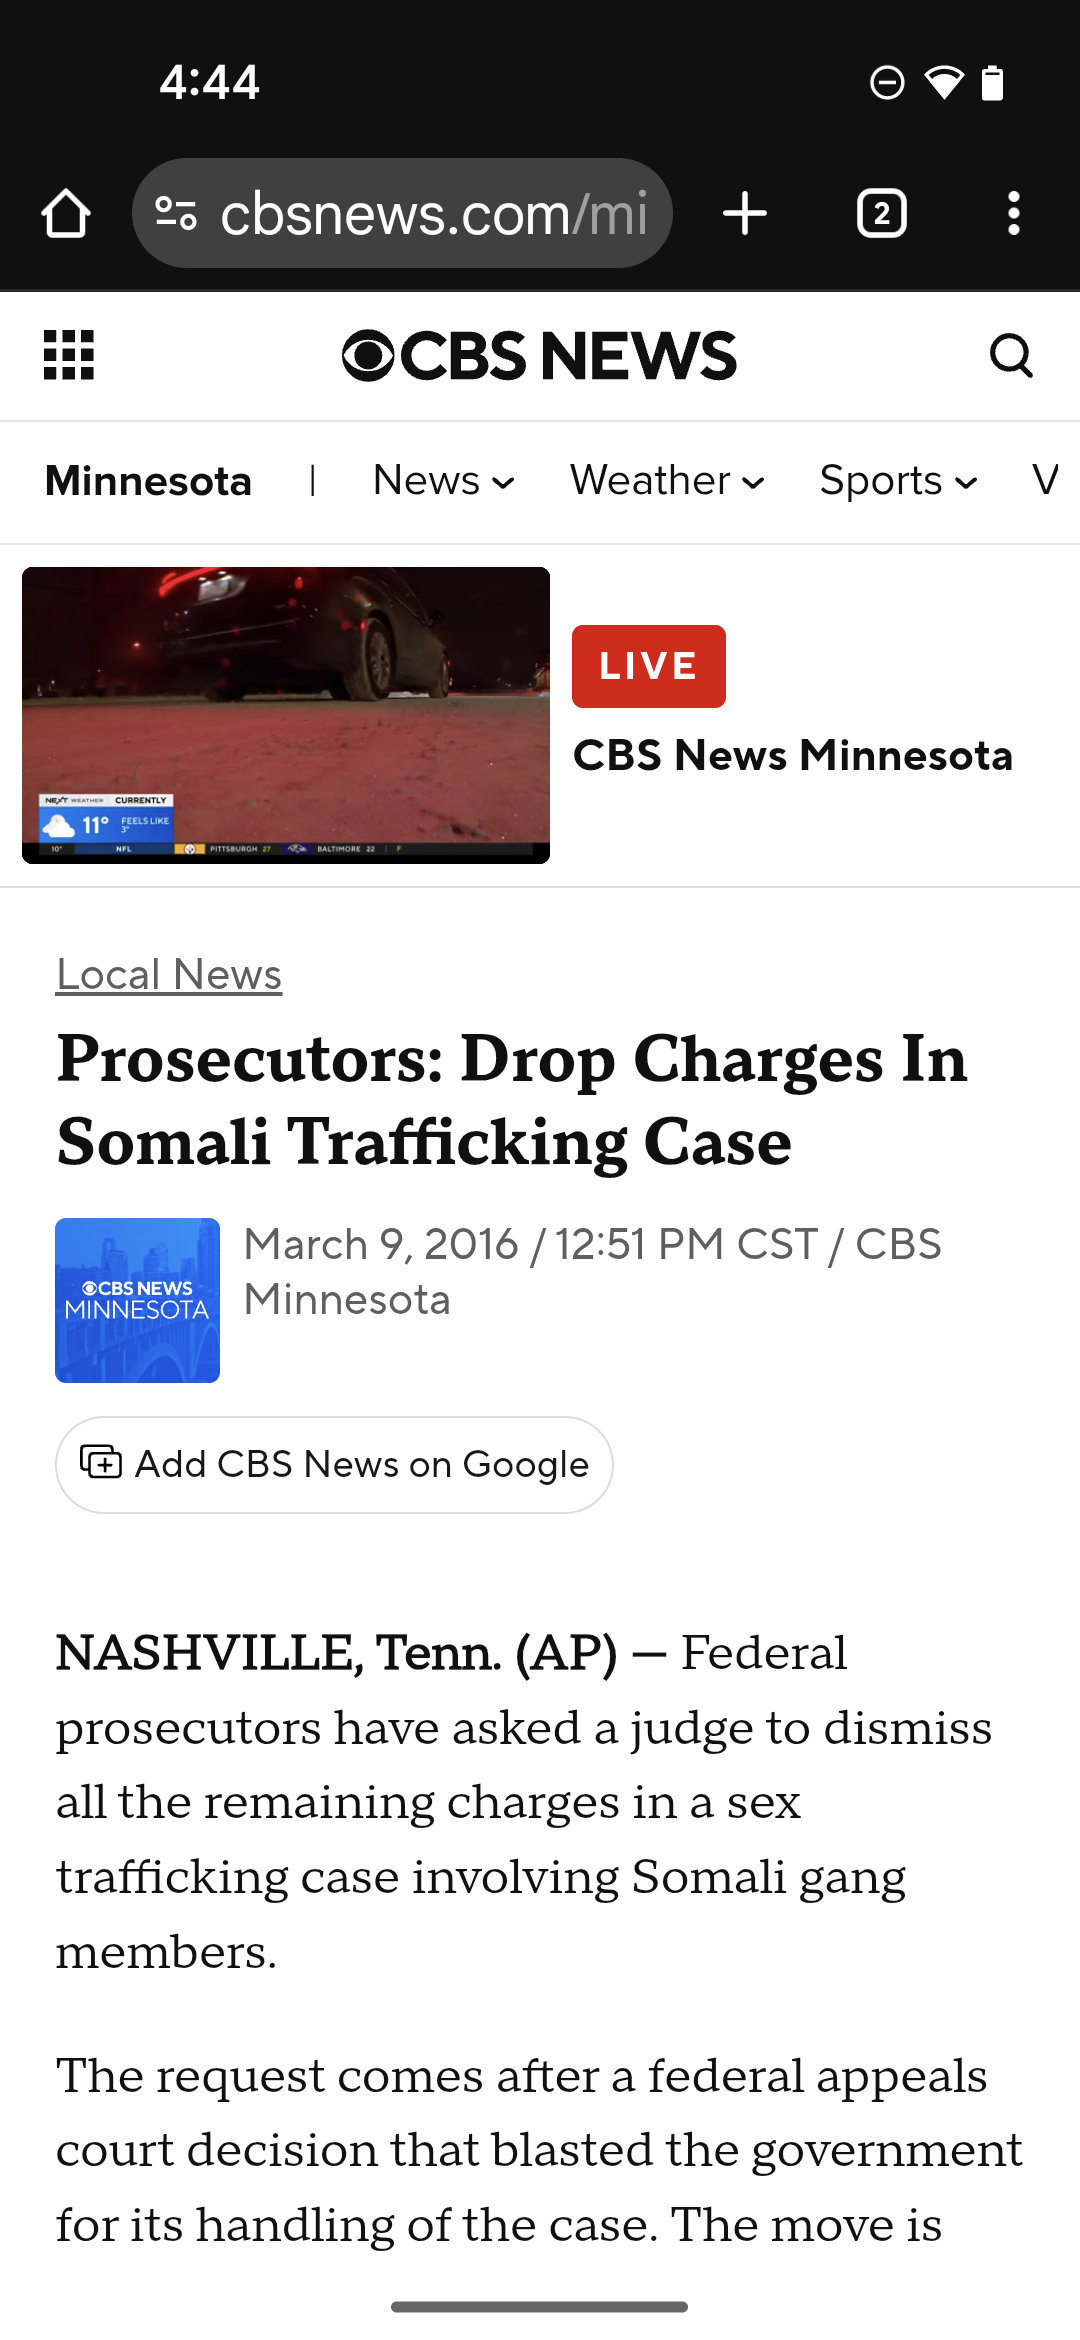Viewport: 1080px width, 2340px height.
Task: Tap the search magnifier icon
Action: coord(1011,355)
